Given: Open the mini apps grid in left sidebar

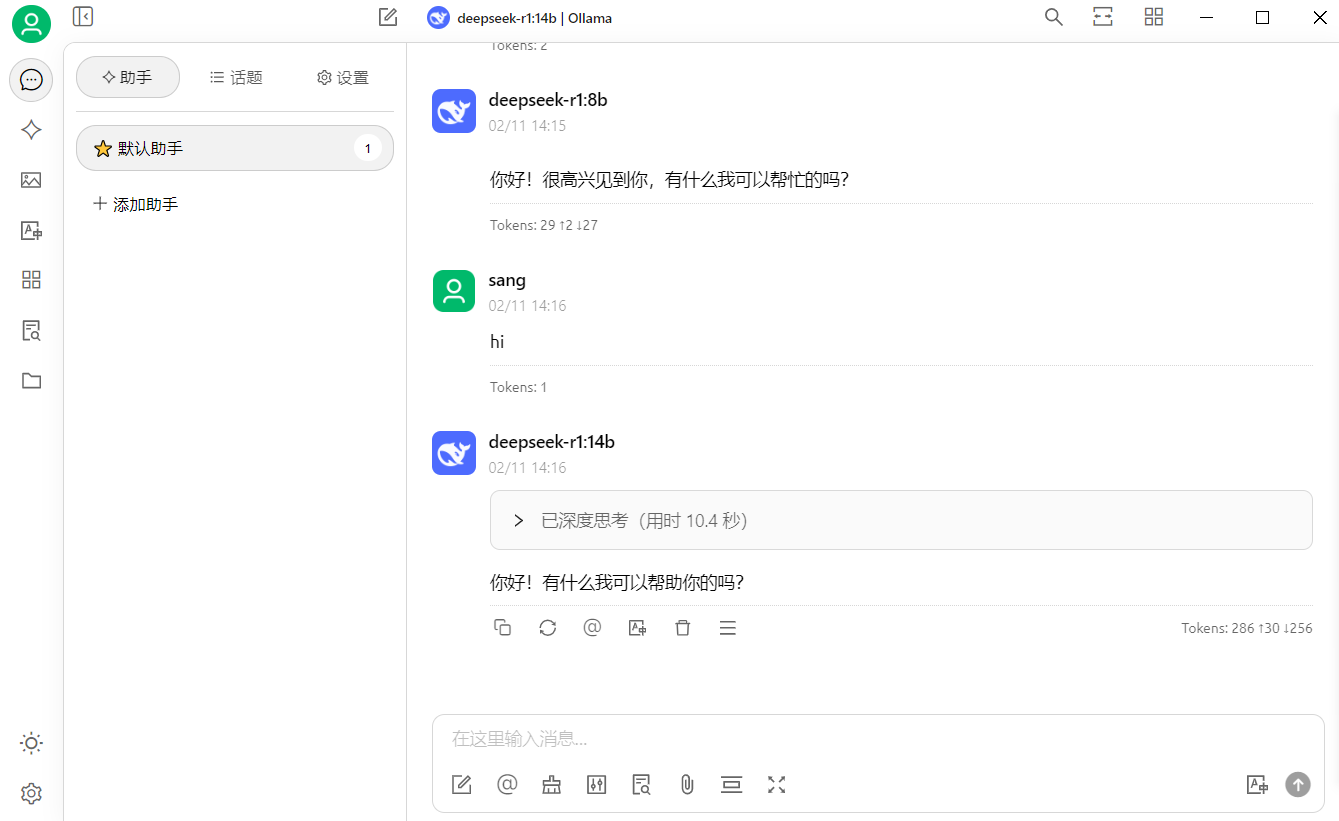Looking at the screenshot, I should pos(31,280).
